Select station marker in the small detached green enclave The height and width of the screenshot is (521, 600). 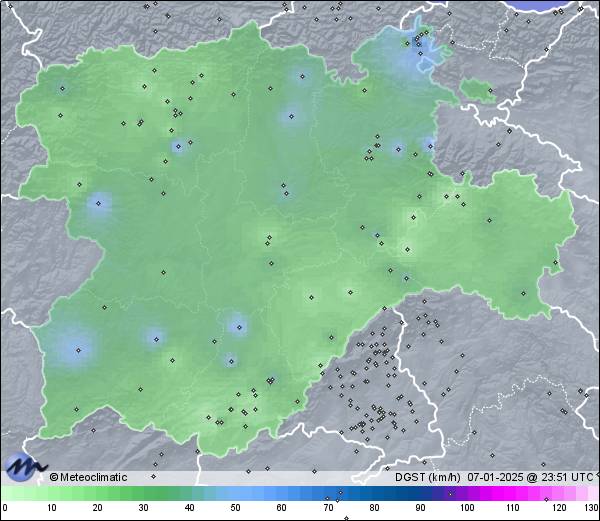(490, 91)
